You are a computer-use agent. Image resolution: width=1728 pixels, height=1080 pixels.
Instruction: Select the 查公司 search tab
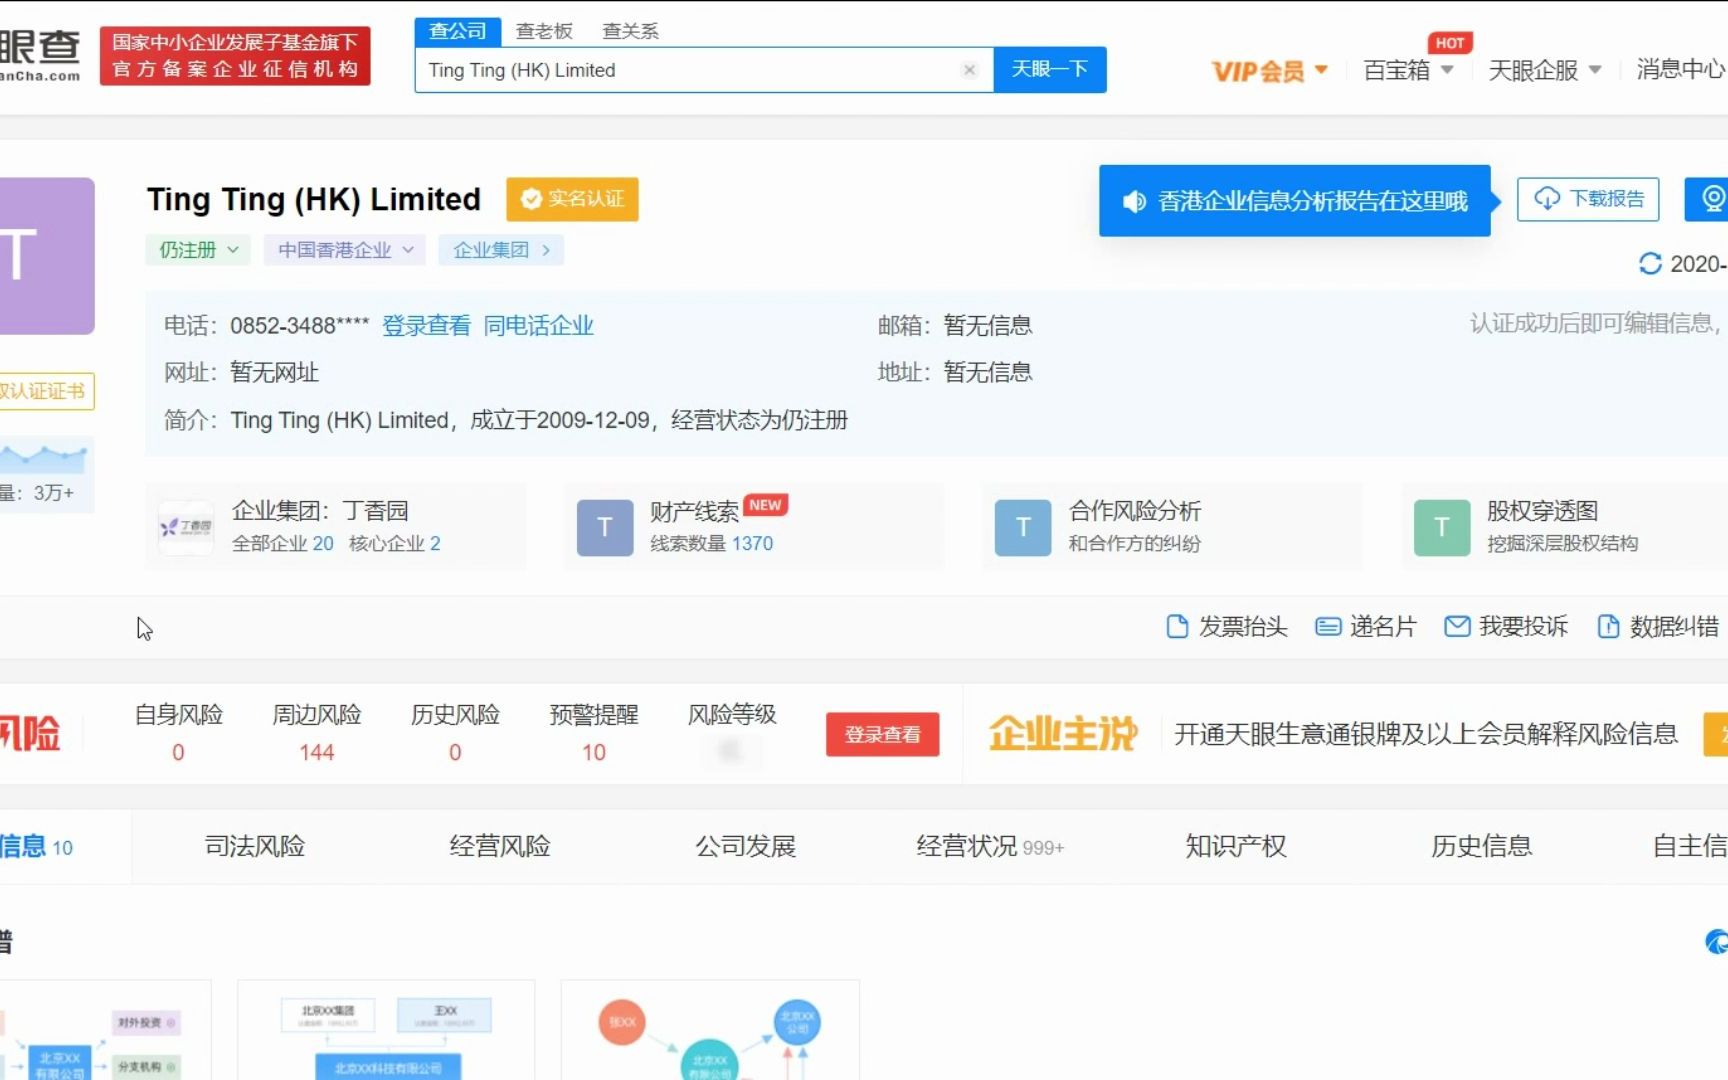pos(457,31)
